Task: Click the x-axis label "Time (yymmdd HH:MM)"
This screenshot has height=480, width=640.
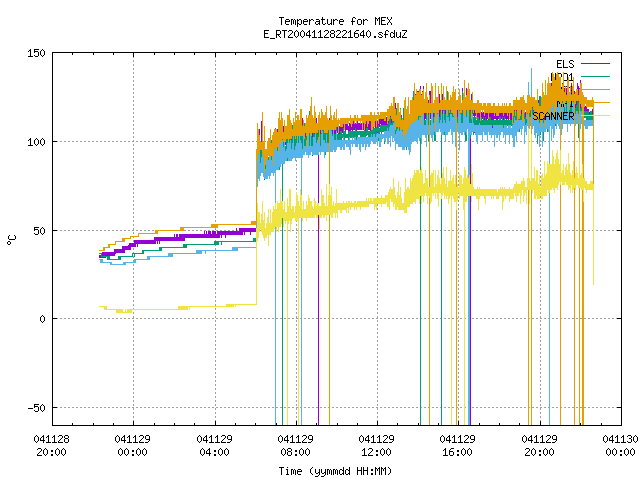Action: 335,471
